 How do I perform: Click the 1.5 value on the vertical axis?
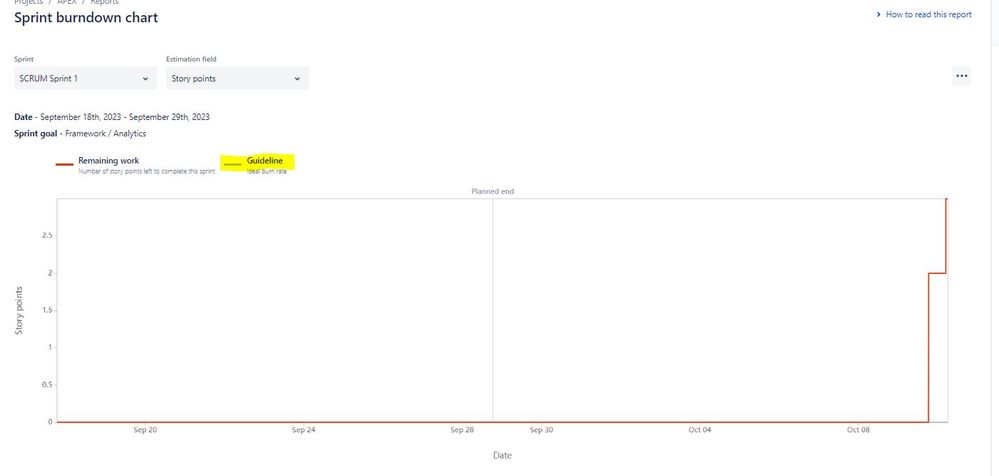[47, 310]
